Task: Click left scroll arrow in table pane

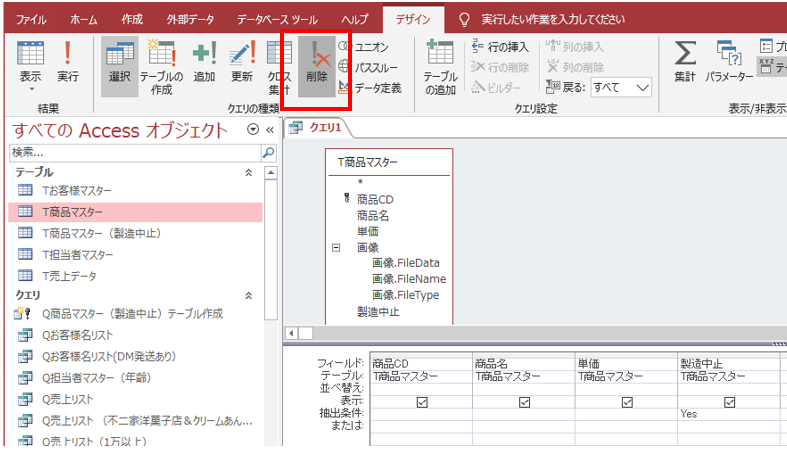Action: pos(292,333)
